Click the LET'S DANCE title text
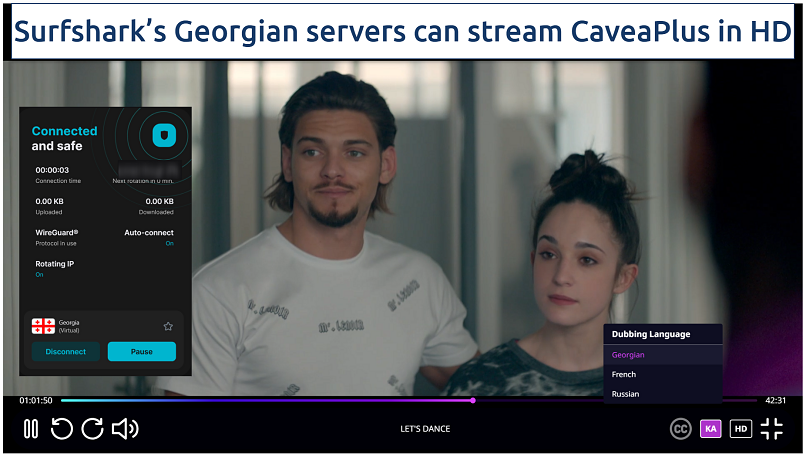806x457 pixels. tap(425, 429)
